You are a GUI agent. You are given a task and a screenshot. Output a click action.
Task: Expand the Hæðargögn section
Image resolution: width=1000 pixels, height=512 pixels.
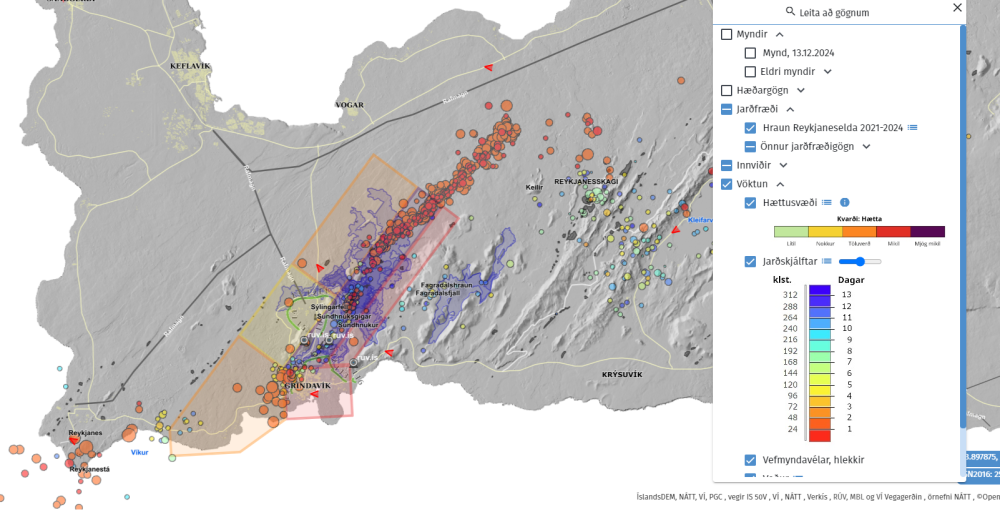click(801, 90)
